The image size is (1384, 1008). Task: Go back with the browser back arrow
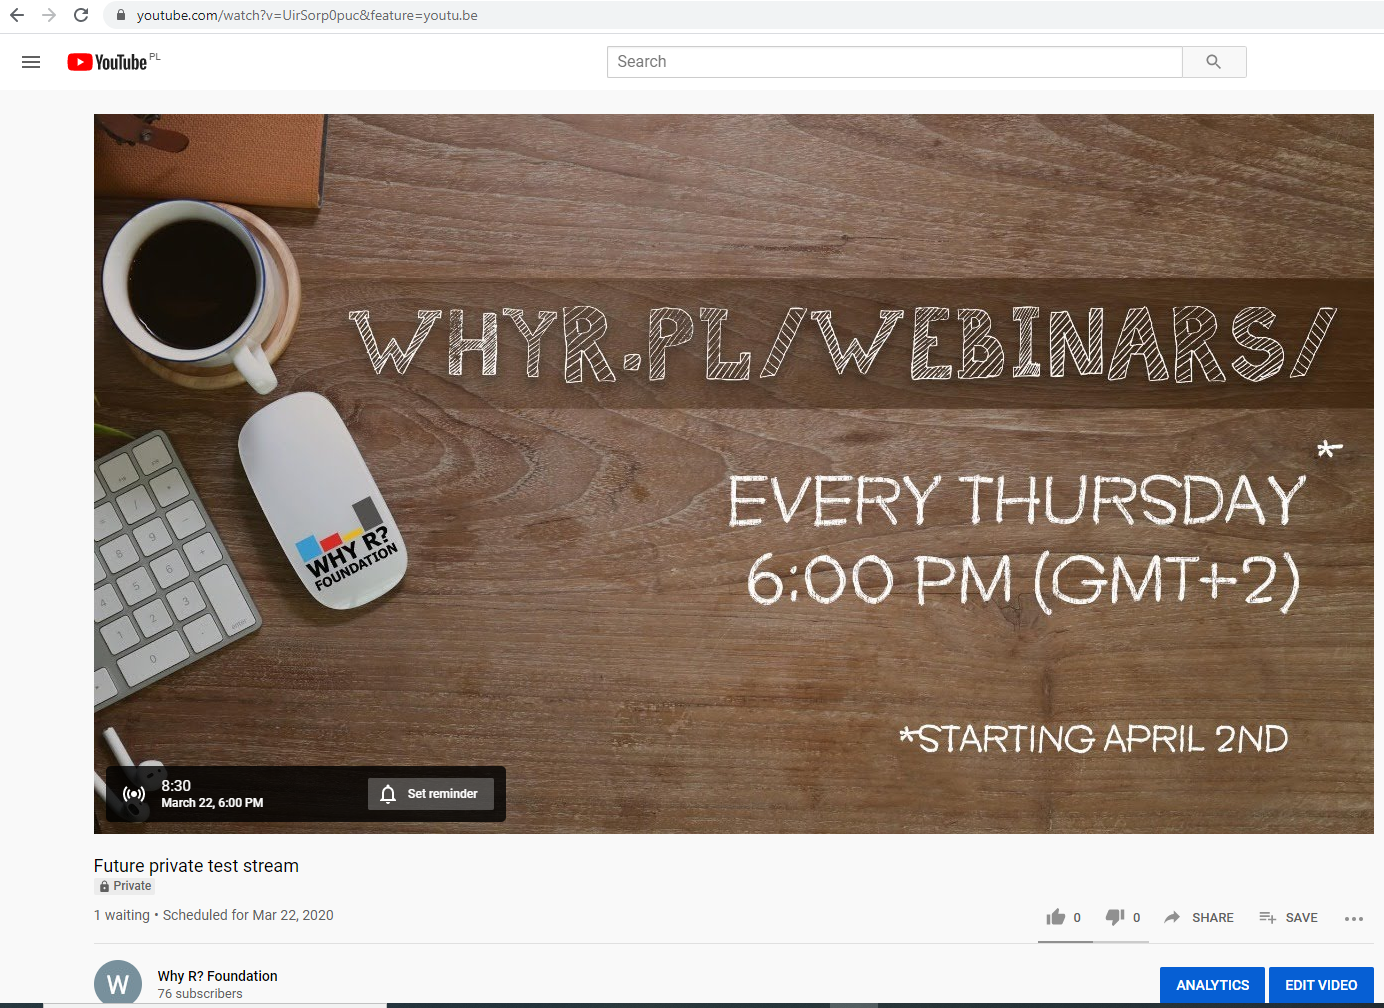pos(17,15)
